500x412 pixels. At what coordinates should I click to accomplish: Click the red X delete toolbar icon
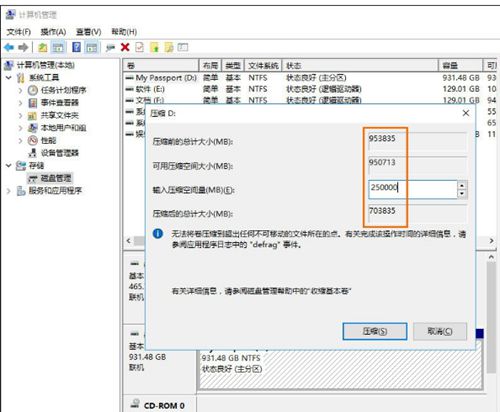(x=125, y=47)
